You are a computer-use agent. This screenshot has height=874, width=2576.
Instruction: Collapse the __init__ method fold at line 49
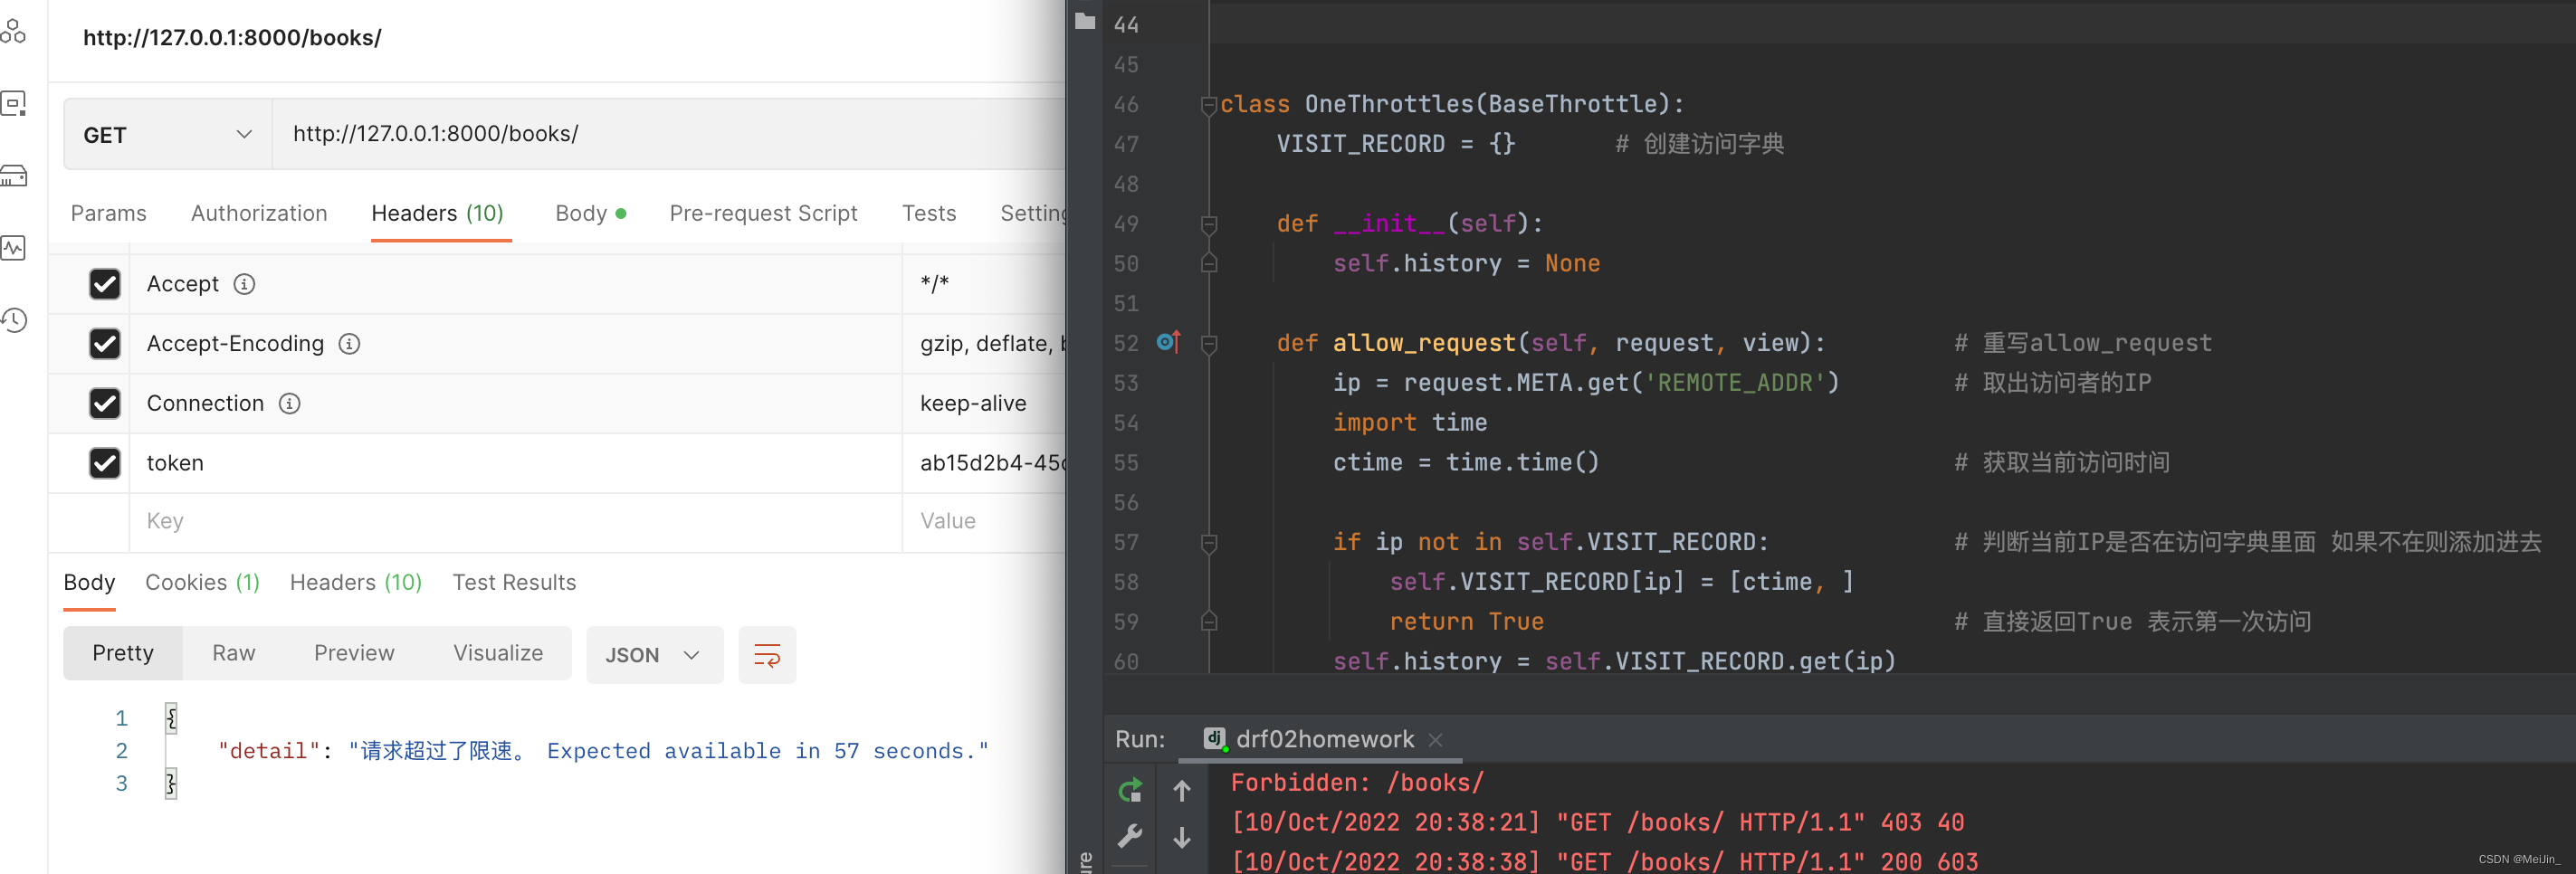[x=1209, y=225]
